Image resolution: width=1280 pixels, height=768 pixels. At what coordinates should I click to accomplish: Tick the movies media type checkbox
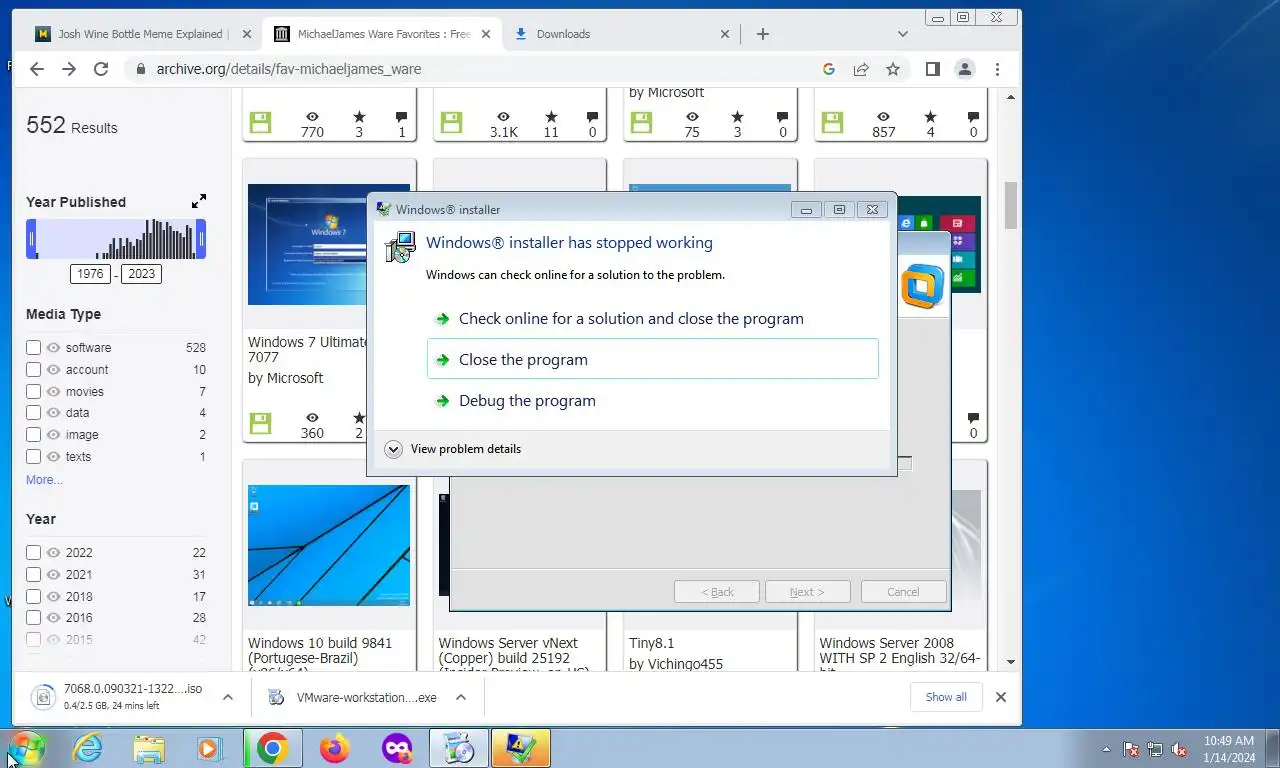(33, 392)
